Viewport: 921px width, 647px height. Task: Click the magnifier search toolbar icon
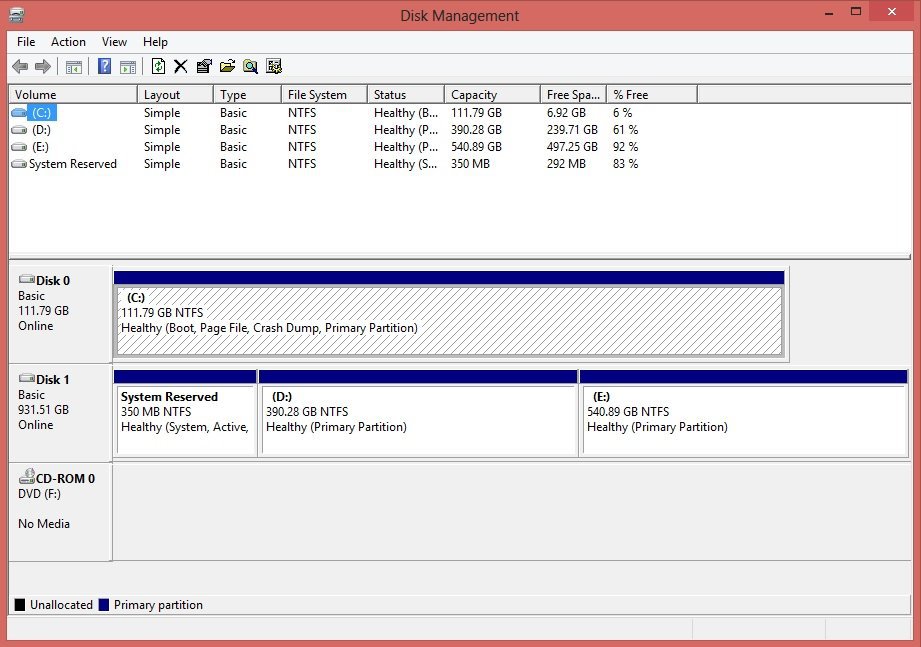tap(250, 66)
